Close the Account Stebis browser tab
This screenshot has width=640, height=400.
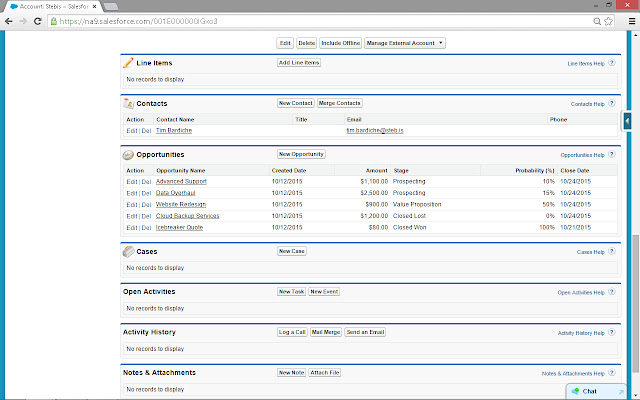point(94,7)
